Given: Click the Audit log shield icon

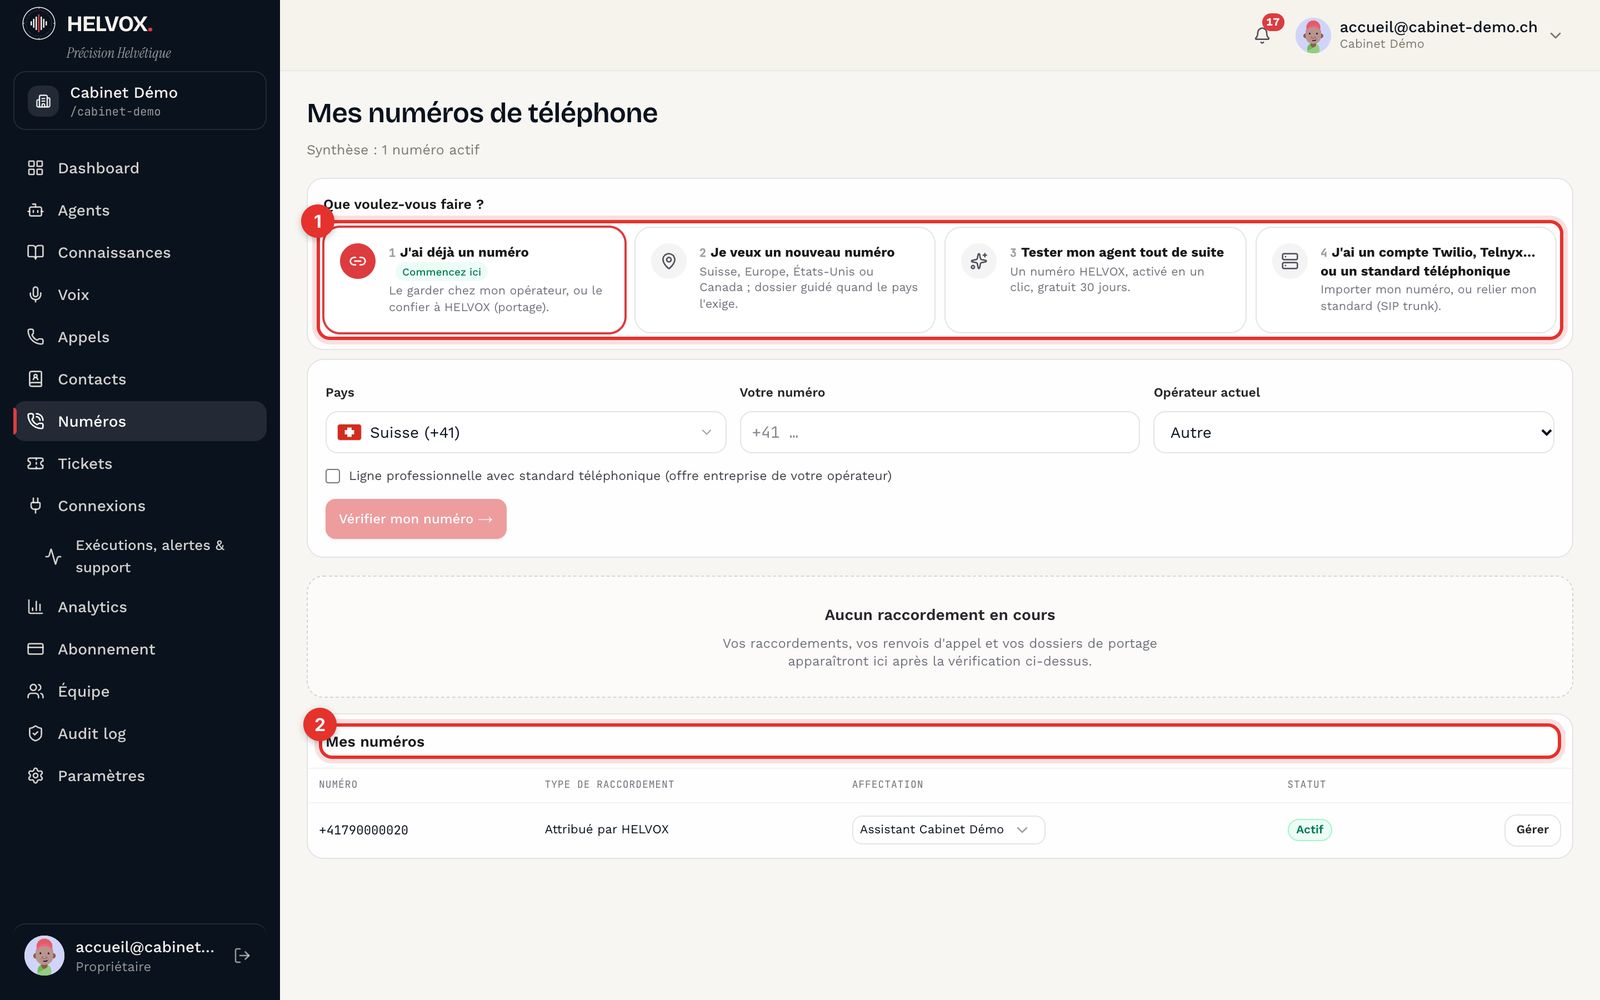Looking at the screenshot, I should click(36, 733).
